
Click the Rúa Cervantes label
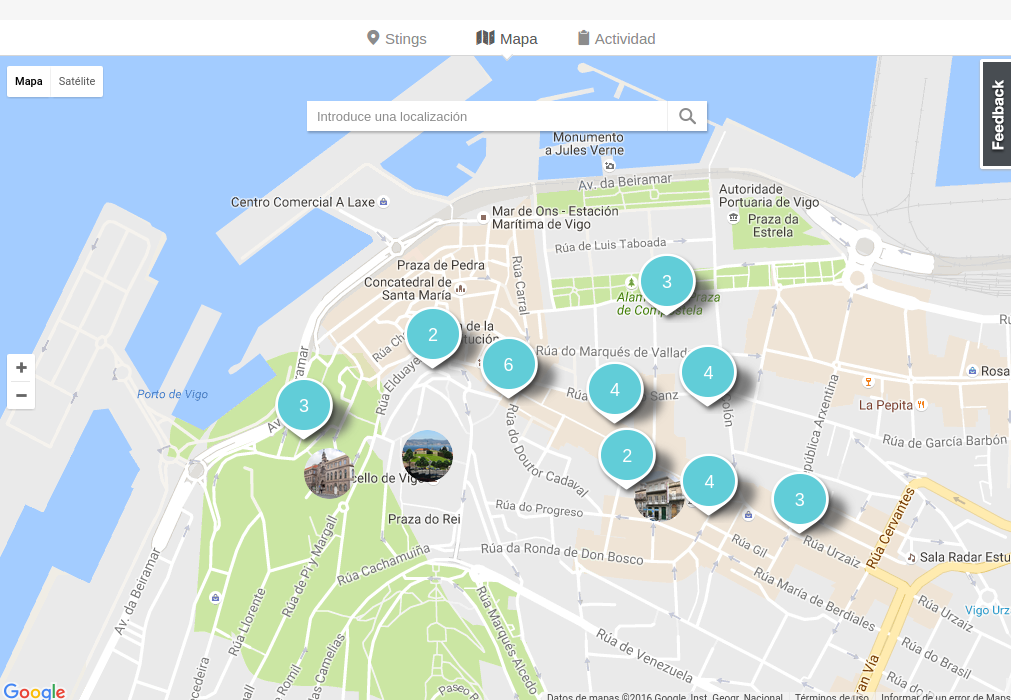point(890,528)
